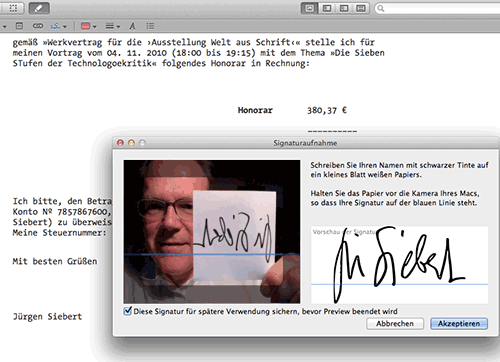Switch to table of contents view
This screenshot has height=362, width=500.
344,8
